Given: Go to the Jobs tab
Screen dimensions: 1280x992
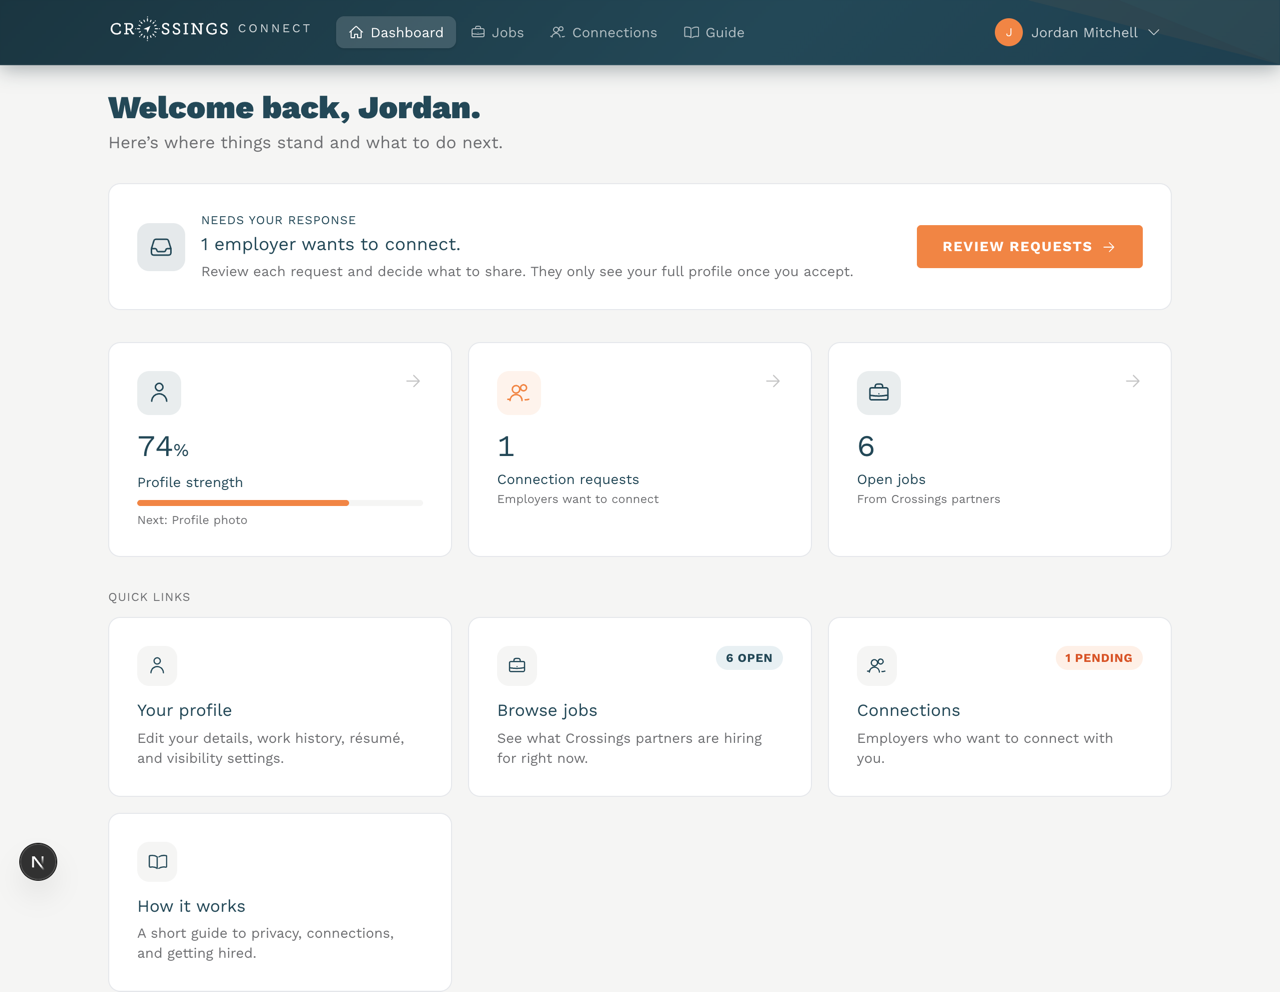Looking at the screenshot, I should pyautogui.click(x=497, y=32).
